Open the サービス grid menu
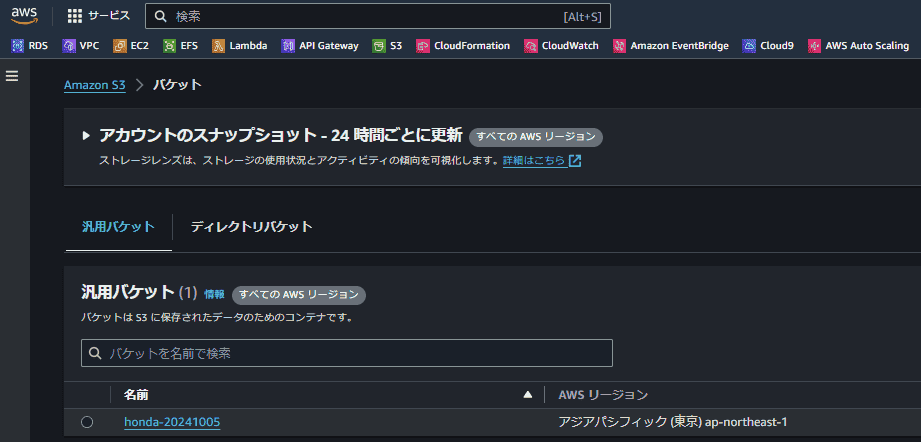This screenshot has width=921, height=442. pyautogui.click(x=99, y=16)
